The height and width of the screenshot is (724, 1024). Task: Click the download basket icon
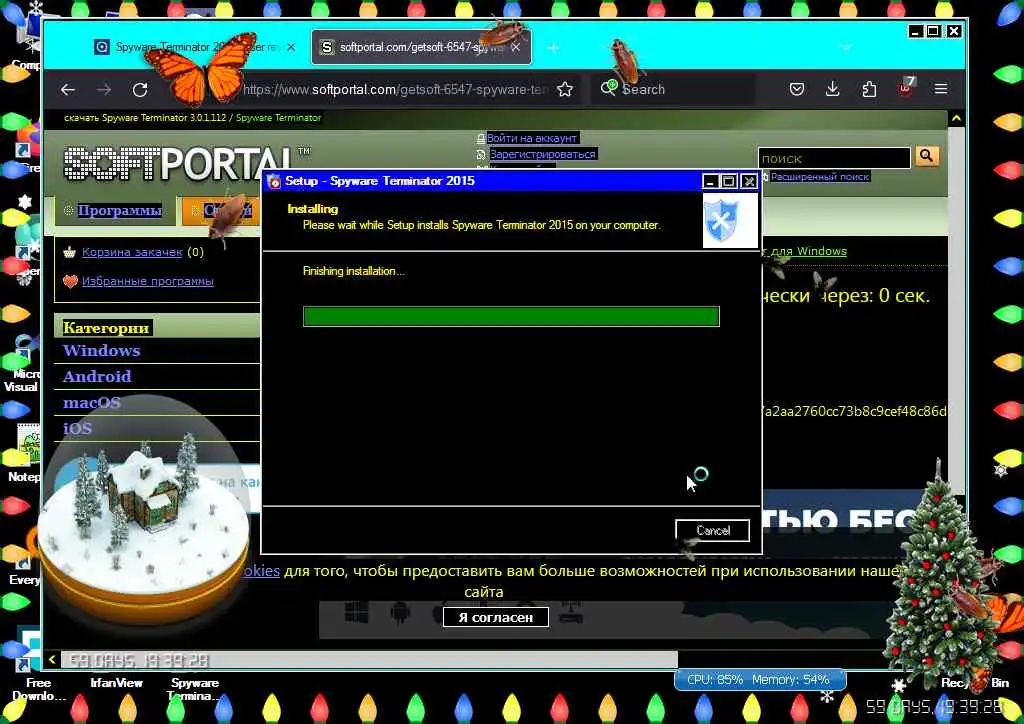click(x=70, y=252)
